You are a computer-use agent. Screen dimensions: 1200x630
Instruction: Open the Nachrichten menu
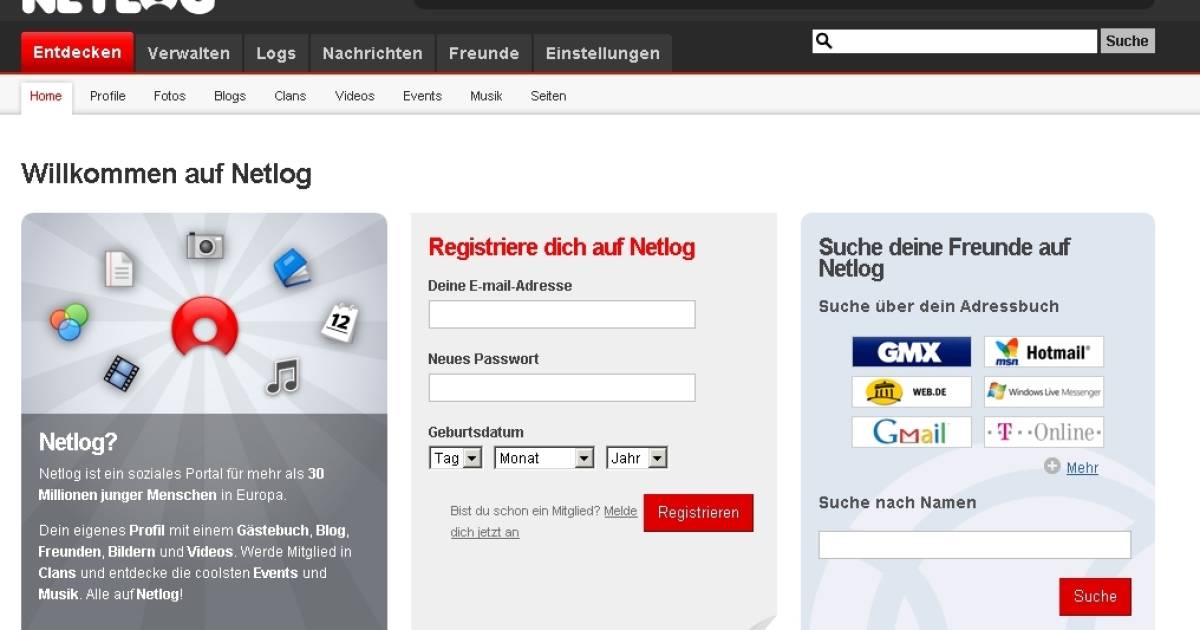pos(372,52)
